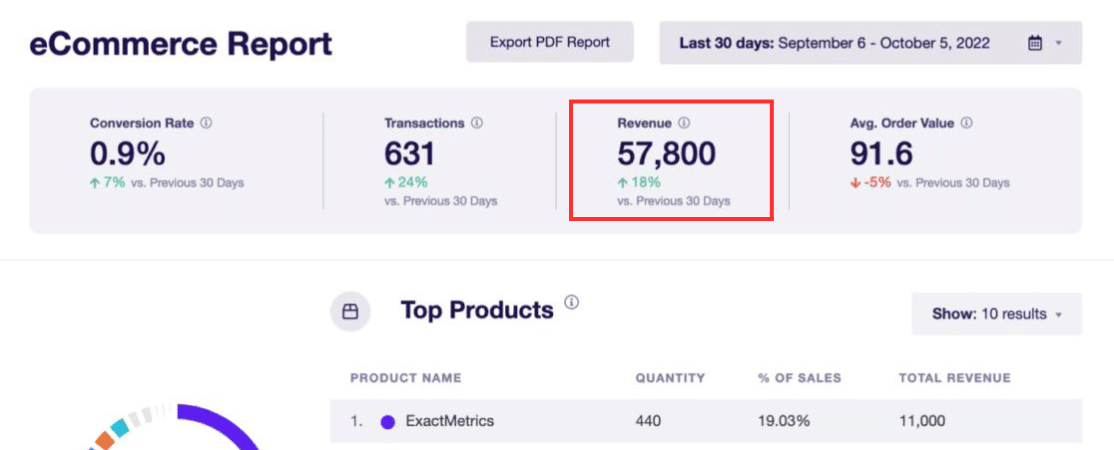This screenshot has height=450, width=1114.
Task: Click the Top Products heading text
Action: click(x=477, y=311)
